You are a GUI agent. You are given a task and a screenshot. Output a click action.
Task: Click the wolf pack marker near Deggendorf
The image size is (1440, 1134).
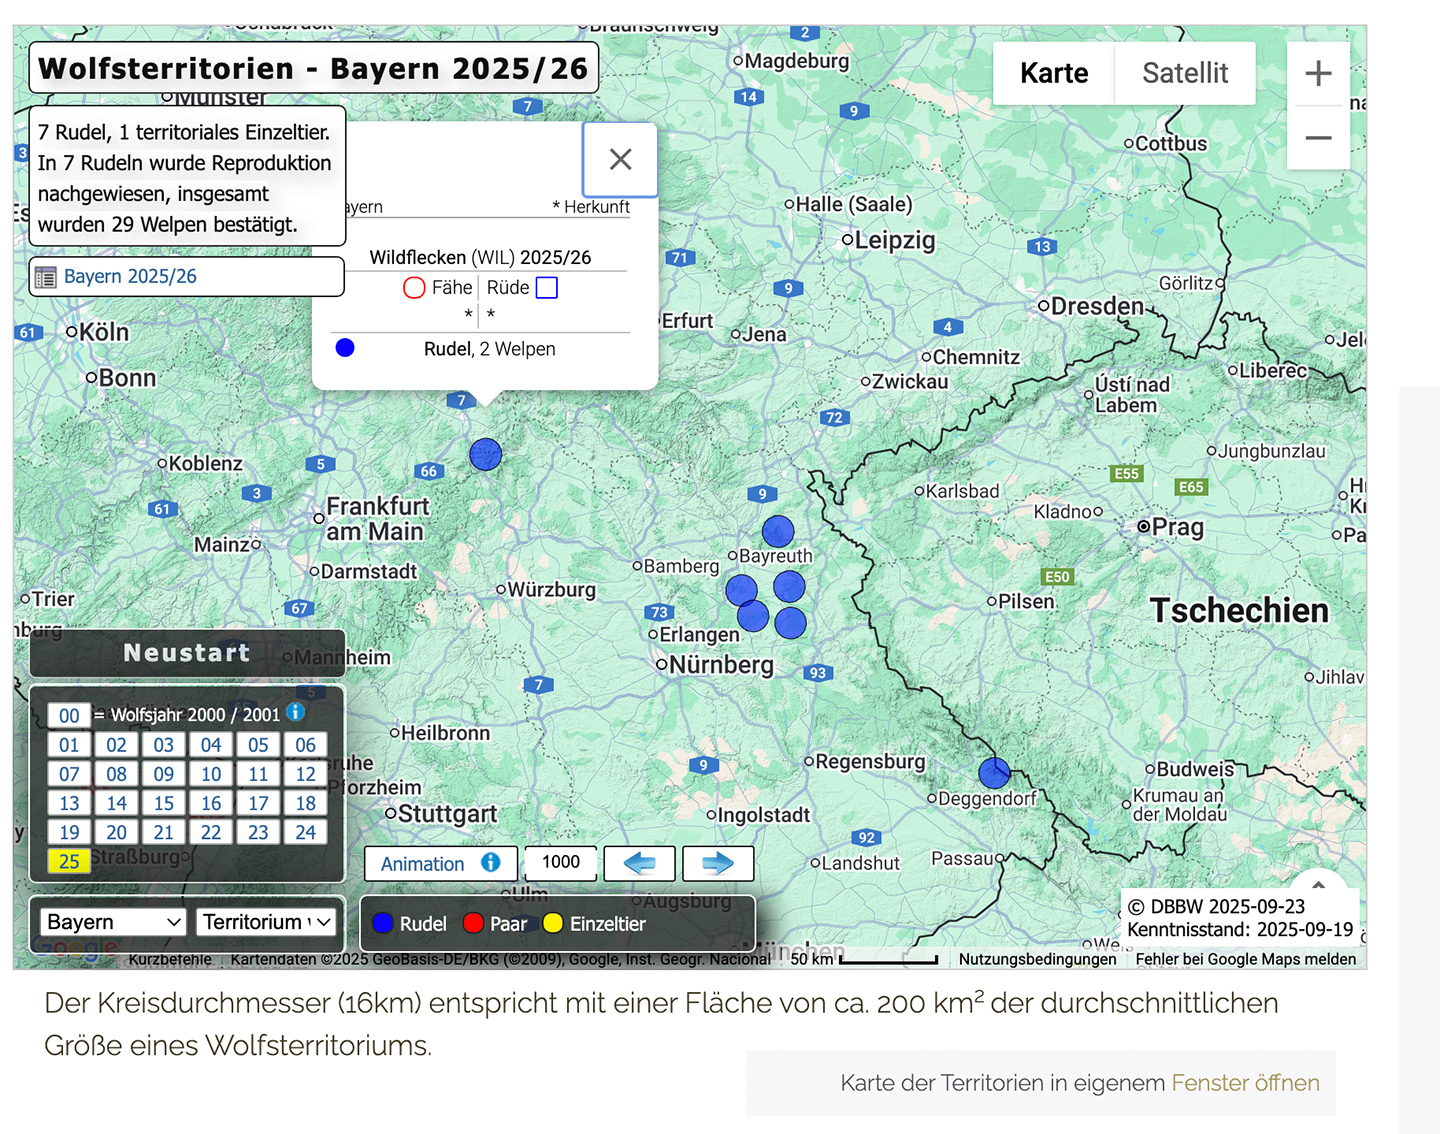[x=994, y=773]
